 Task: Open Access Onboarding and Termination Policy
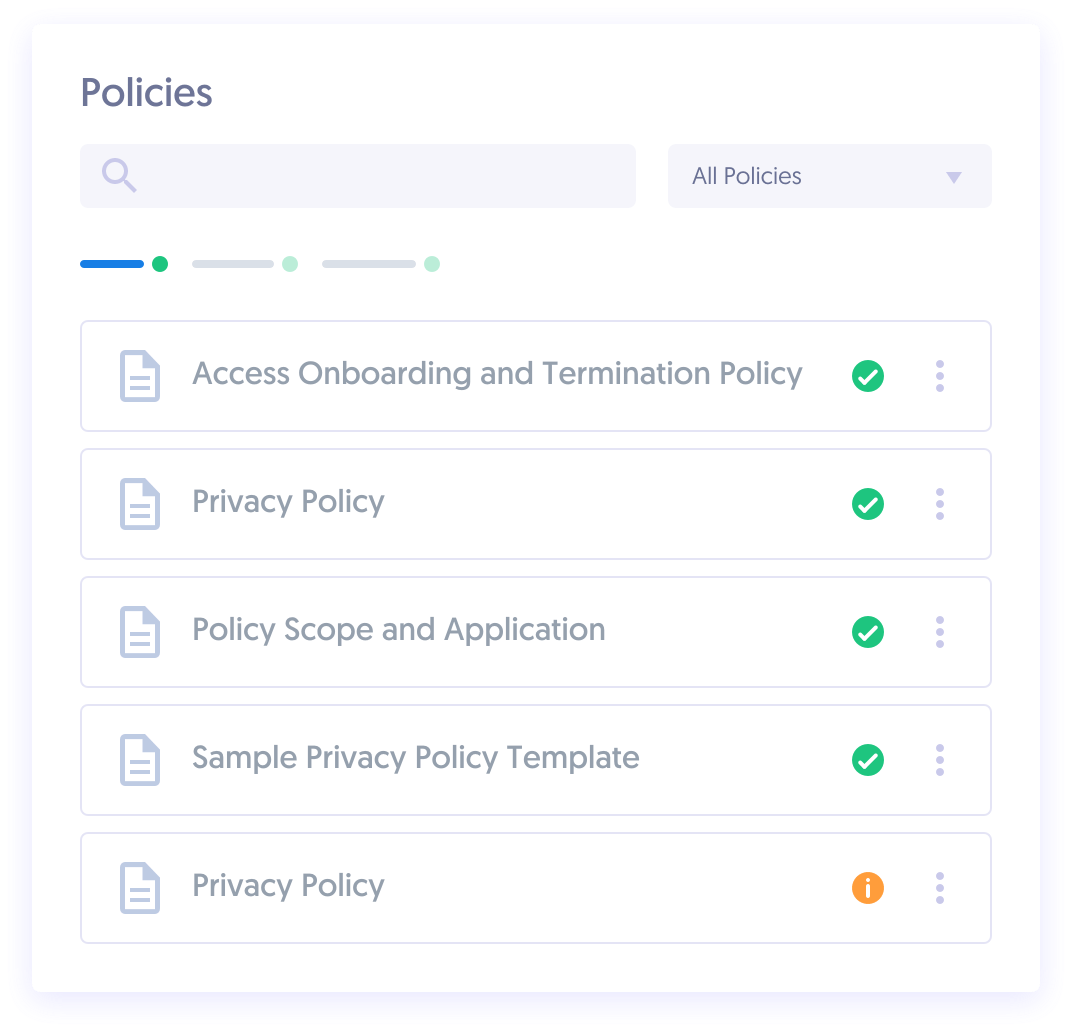pyautogui.click(x=497, y=374)
